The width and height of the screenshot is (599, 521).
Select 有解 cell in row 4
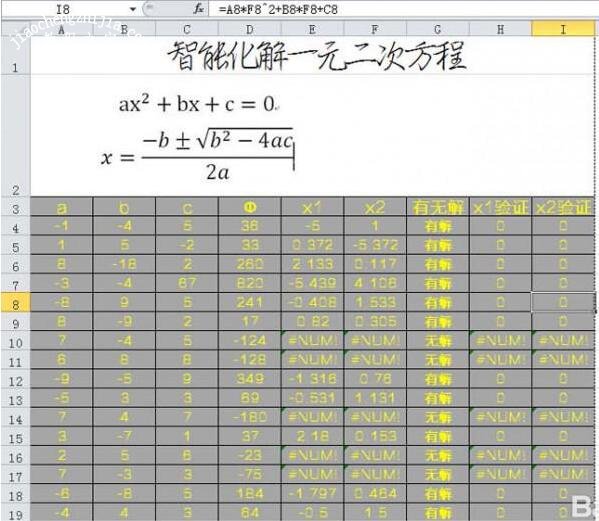tap(437, 226)
